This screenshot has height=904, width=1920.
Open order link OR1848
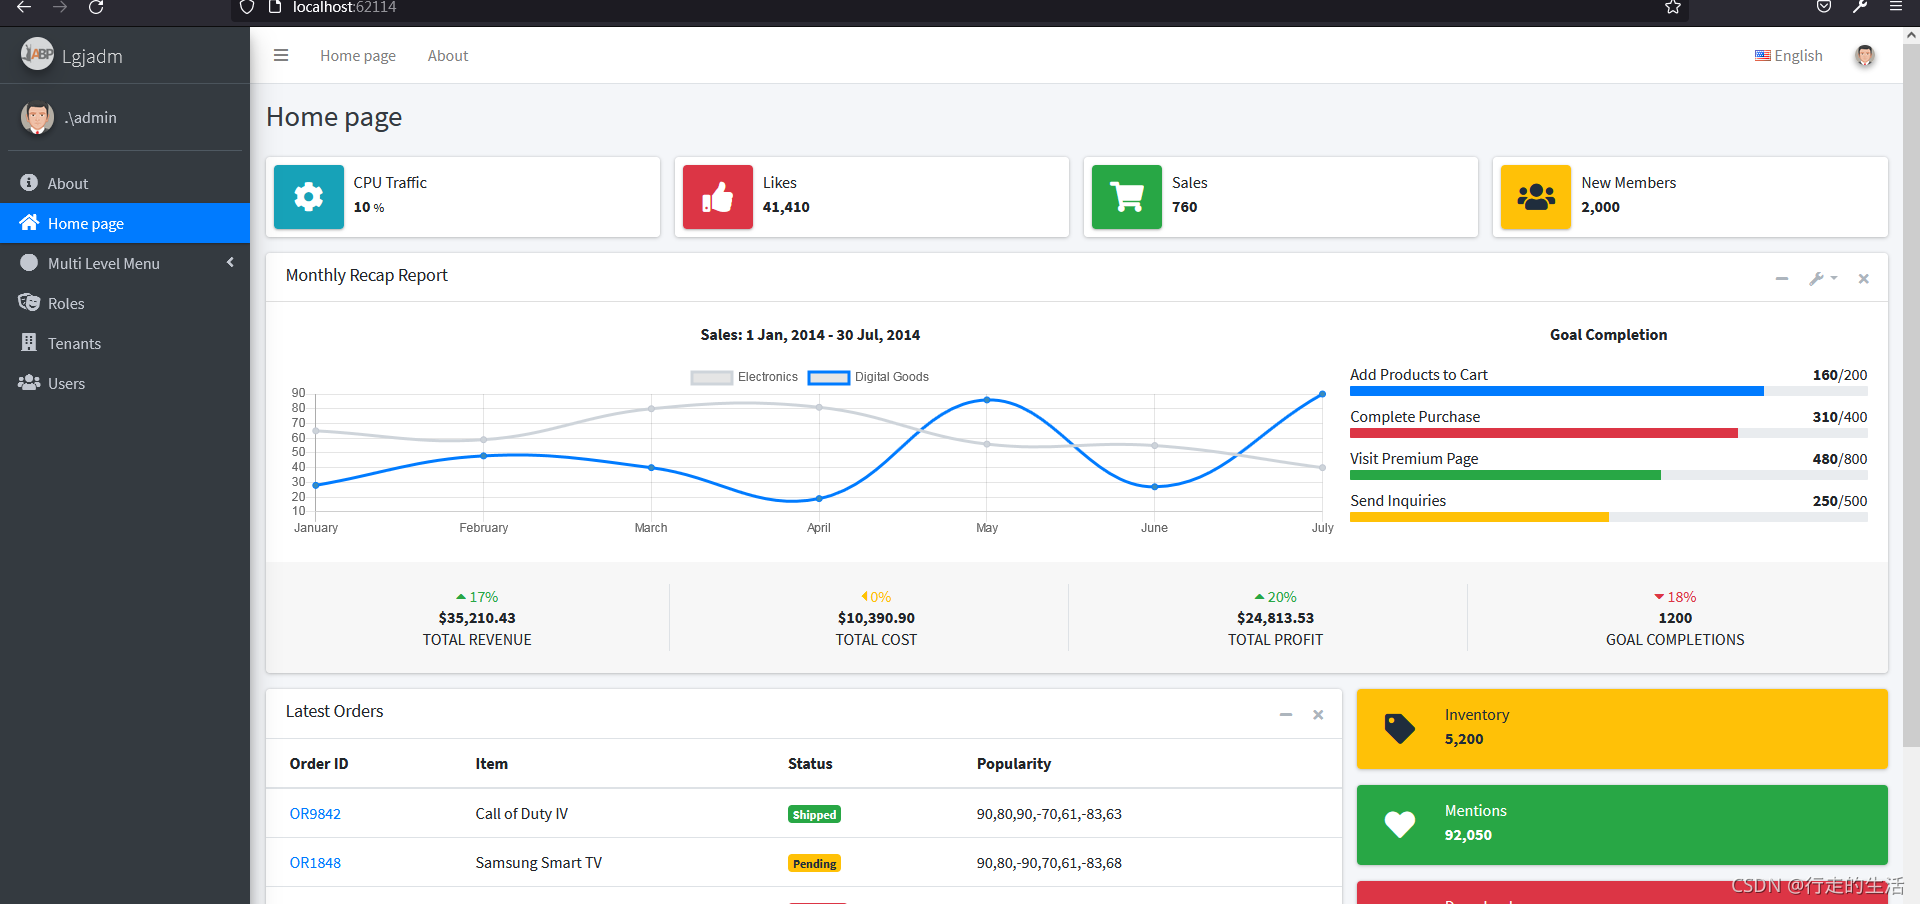(315, 863)
